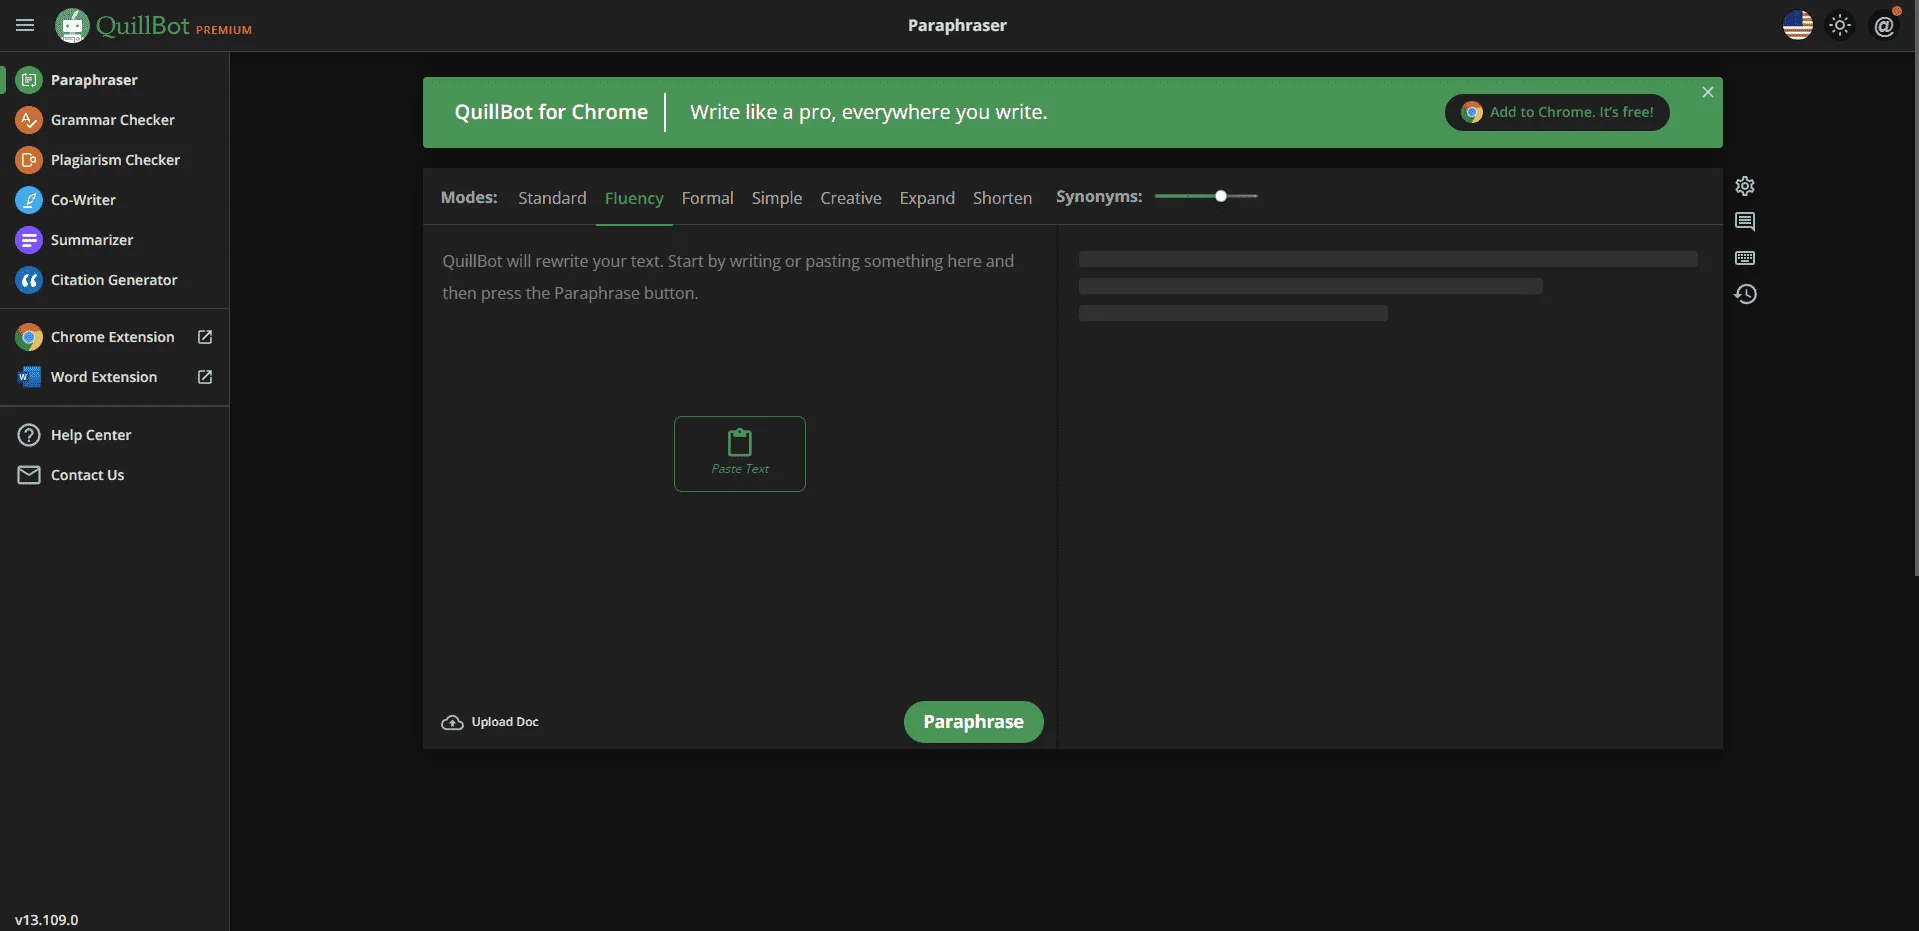Click the Word Extension logo icon
The width and height of the screenshot is (1919, 931).
pos(30,377)
